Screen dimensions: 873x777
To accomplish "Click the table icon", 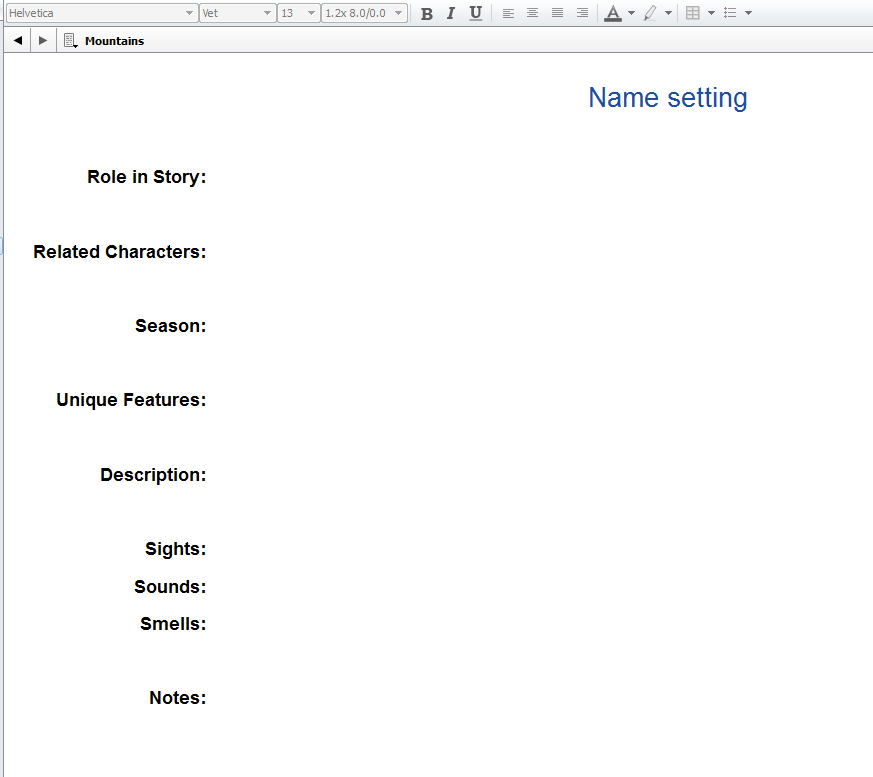I will [693, 13].
